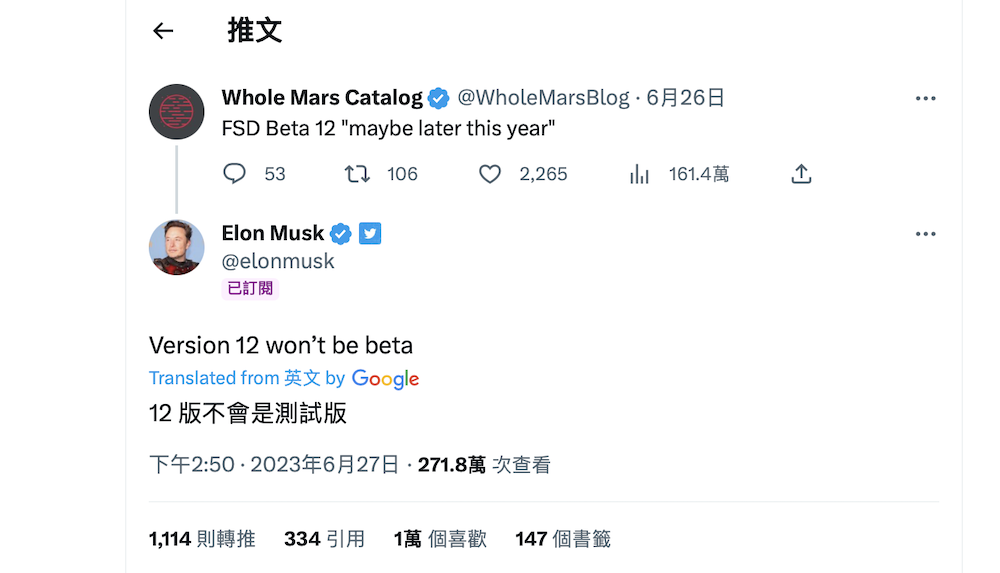The height and width of the screenshot is (573, 1000).
Task: Click the Twitter affiliation badge beside Elon Musk
Action: coord(370,234)
